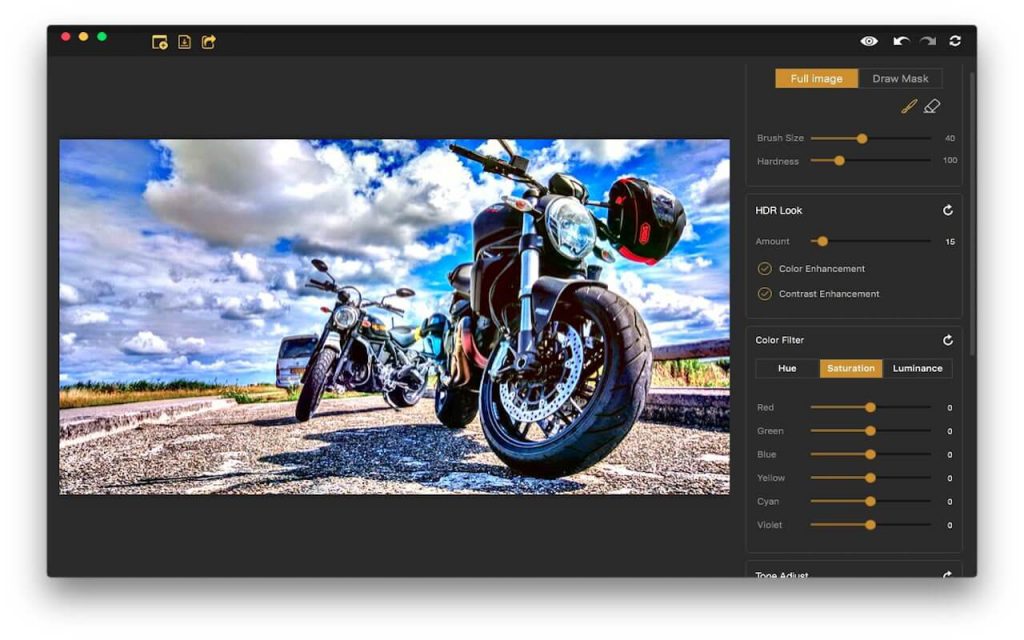Screen dimensions: 1024x640
Task: Click the Share icon in the toolbar
Action: [x=211, y=42]
